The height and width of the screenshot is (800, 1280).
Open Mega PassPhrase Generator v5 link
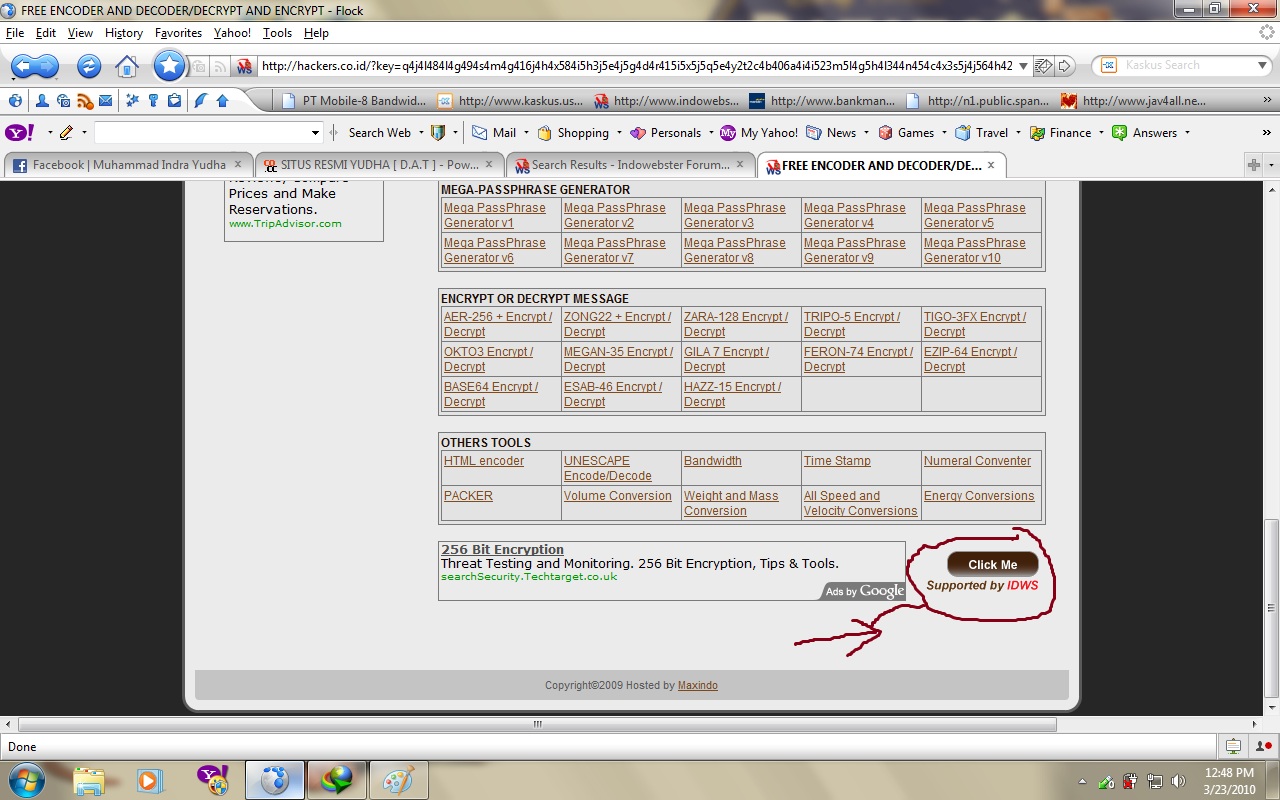pyautogui.click(x=974, y=215)
